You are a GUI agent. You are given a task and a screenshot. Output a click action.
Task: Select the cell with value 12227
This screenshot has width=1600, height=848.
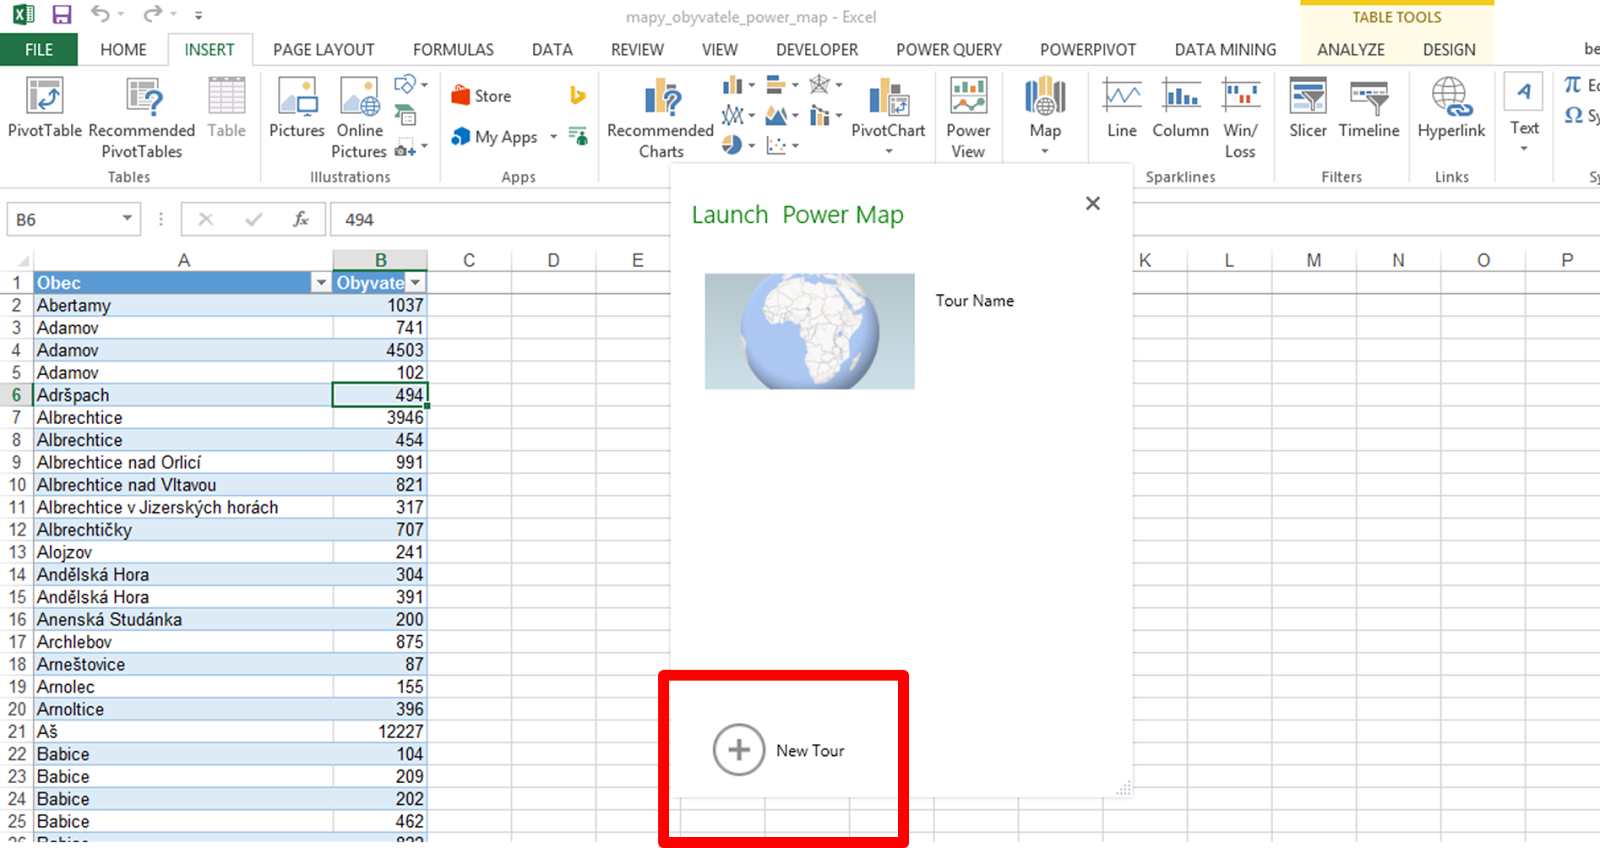pyautogui.click(x=380, y=731)
